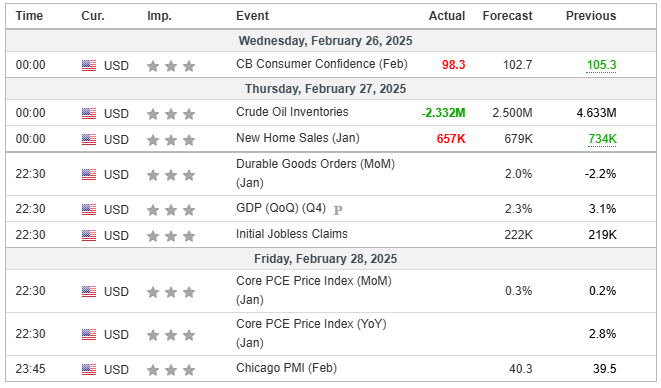Click the importance stars for Core PCE Price Index (YoY)

(x=171, y=335)
